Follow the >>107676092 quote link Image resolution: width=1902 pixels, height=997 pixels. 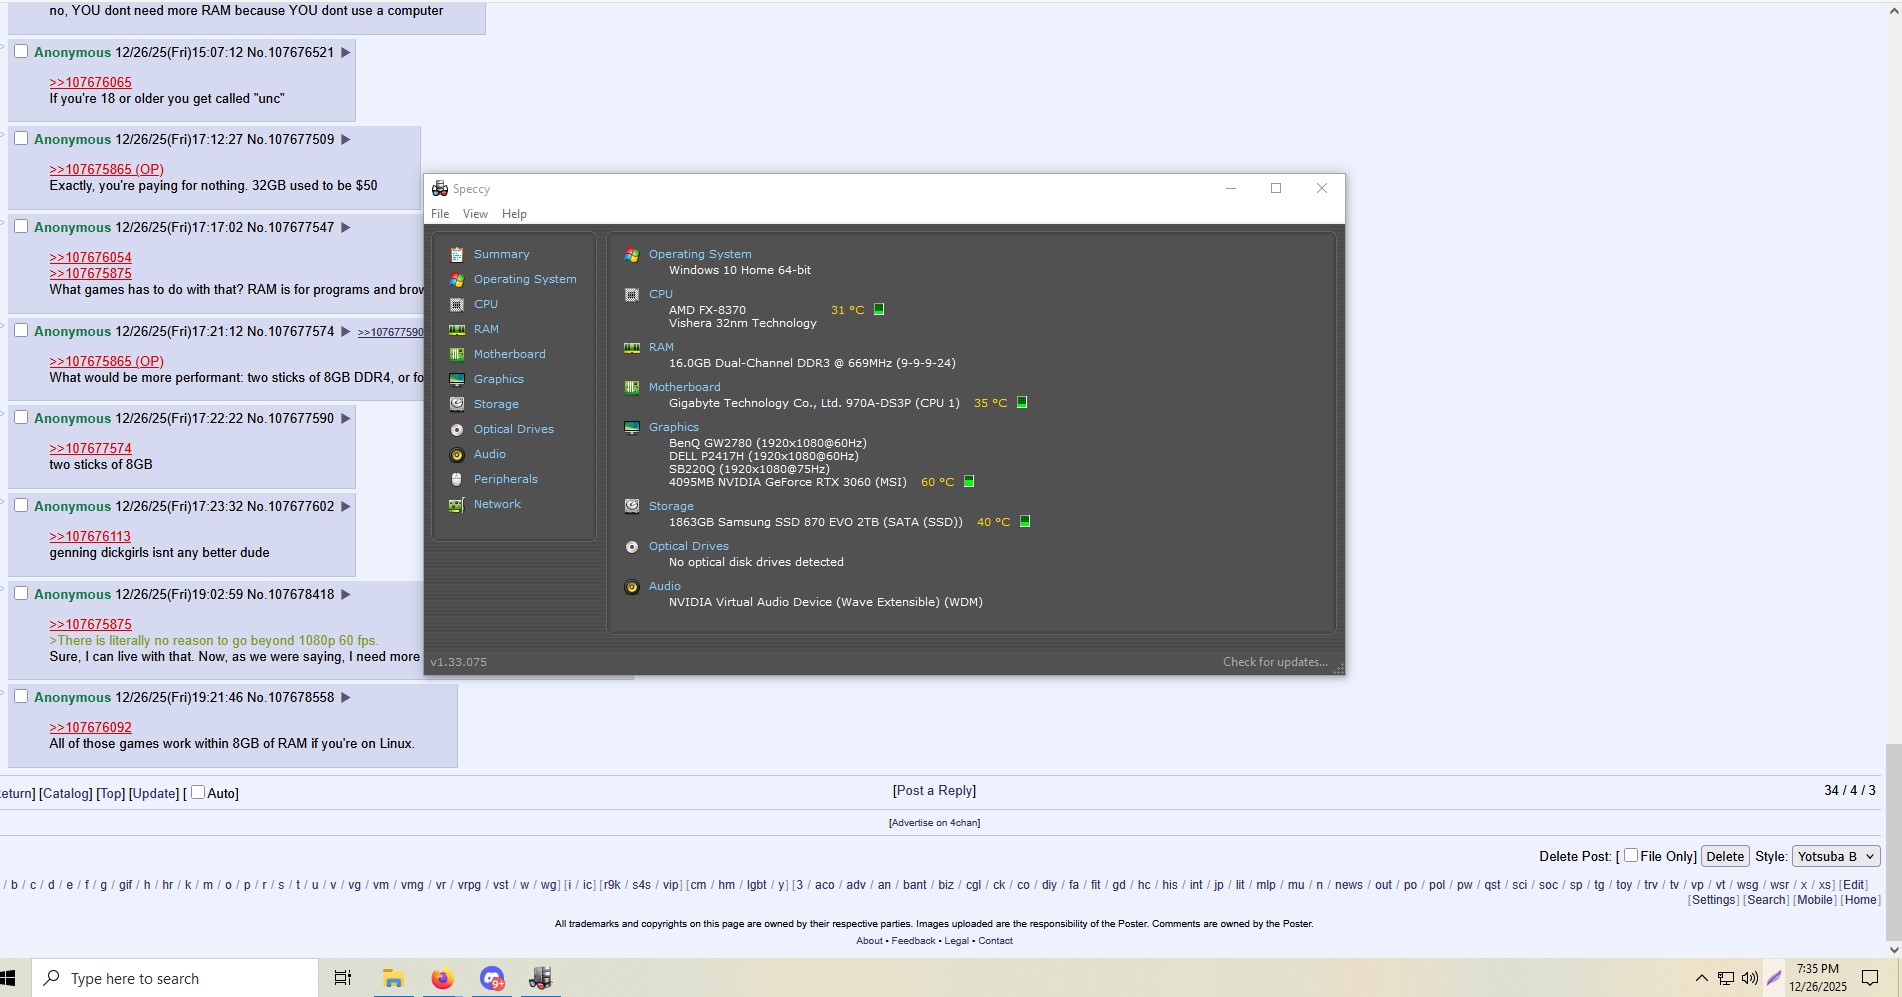(x=90, y=727)
